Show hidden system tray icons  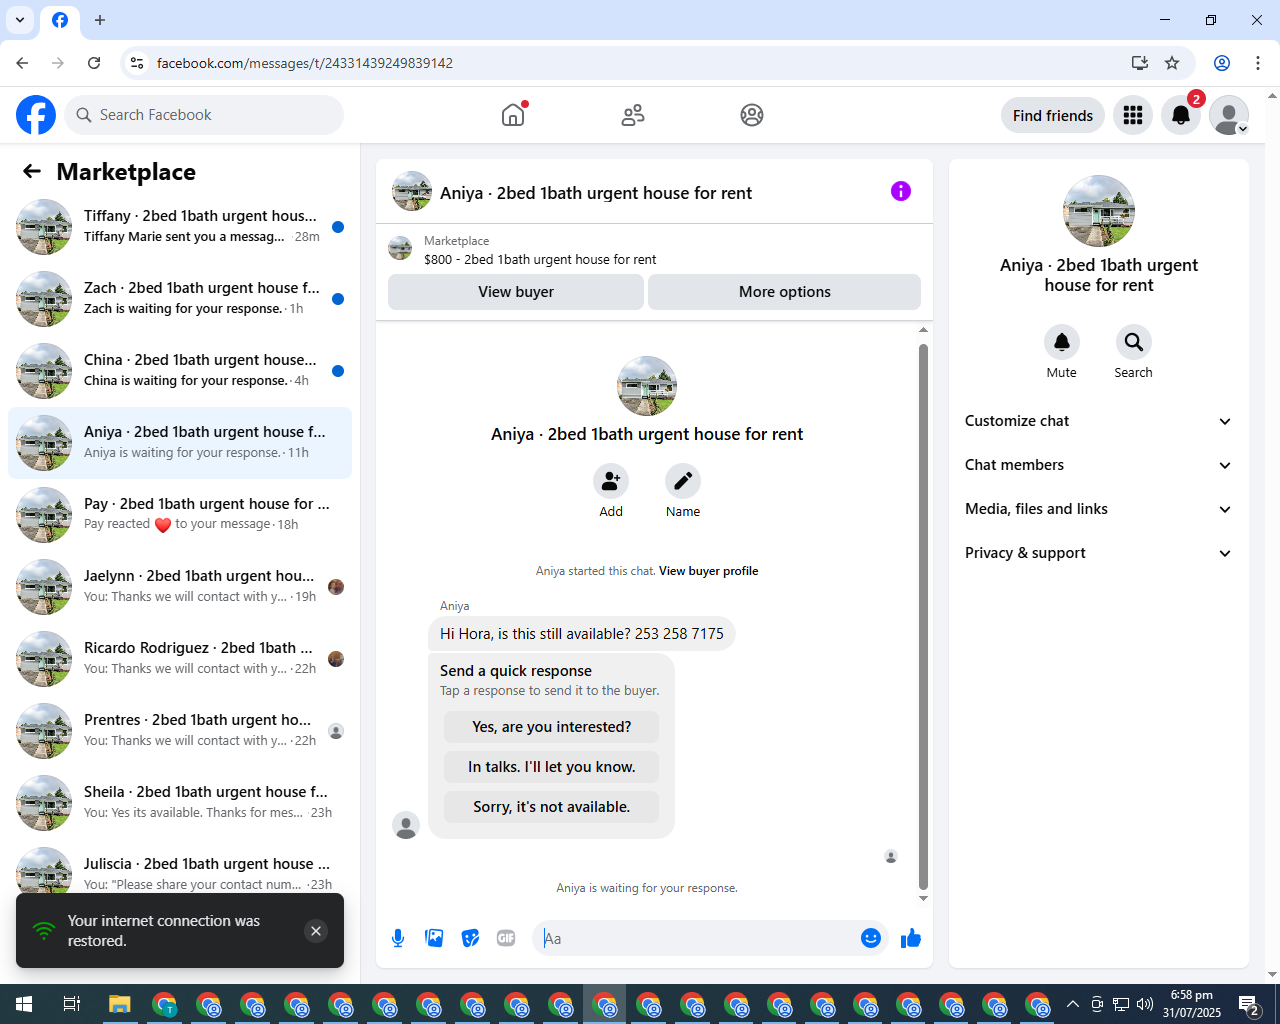[1073, 1004]
